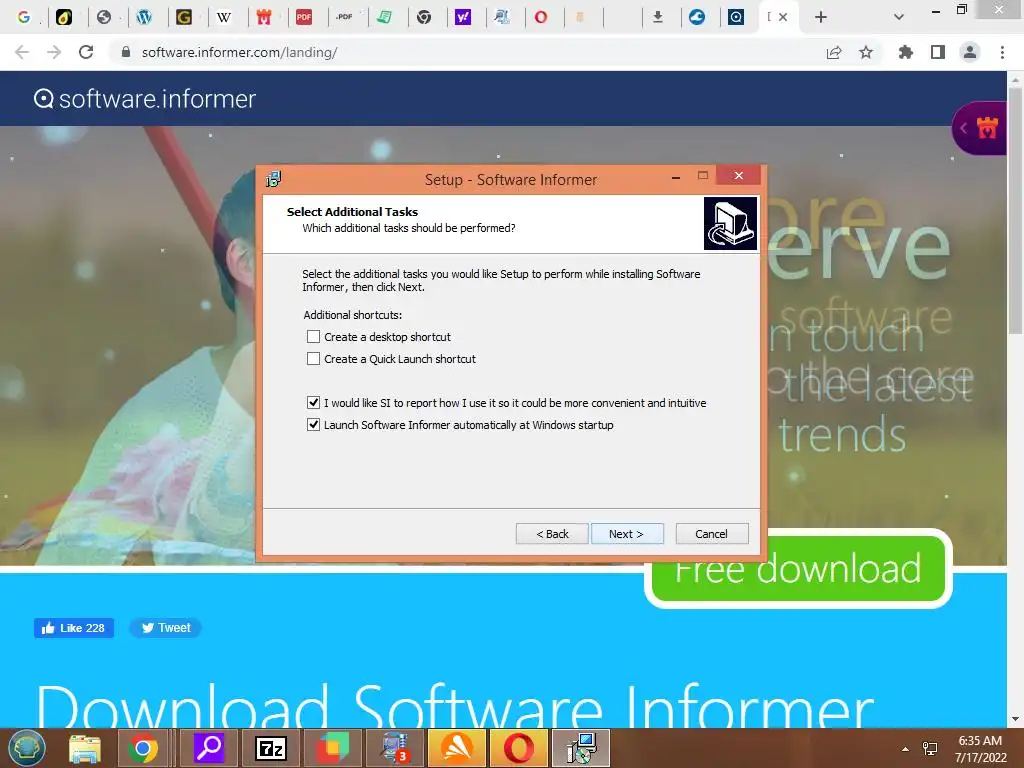1024x768 pixels.
Task: Open the clock showing 6:35 AM
Action: click(980, 749)
